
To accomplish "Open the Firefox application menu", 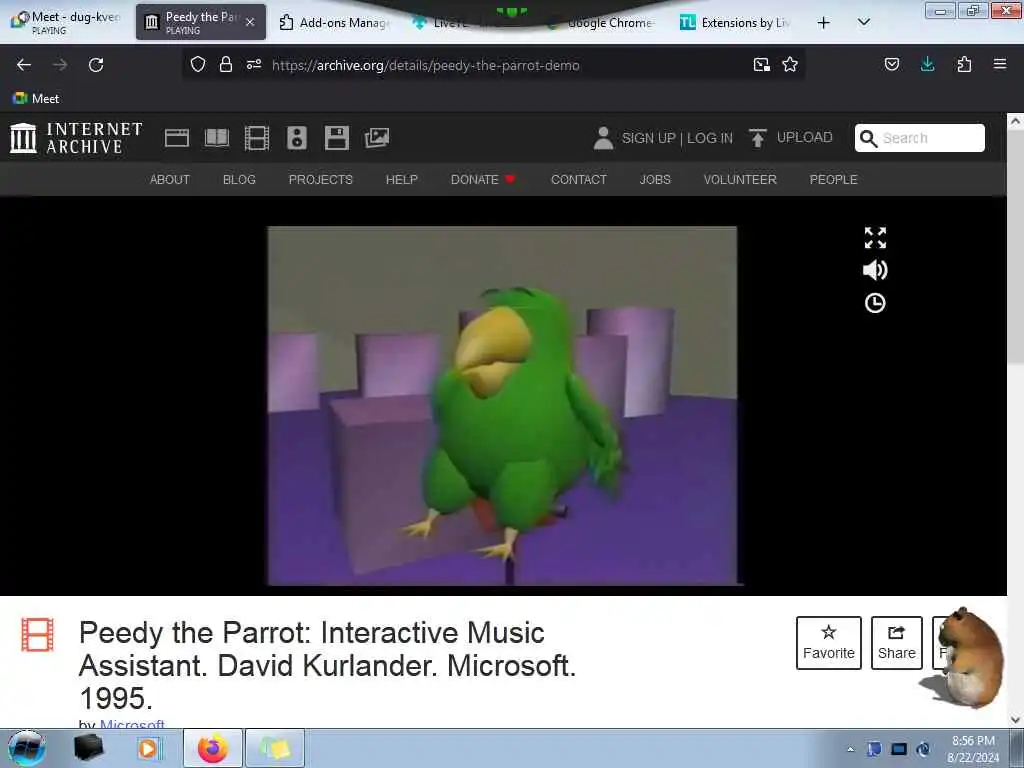I will pyautogui.click(x=1000, y=64).
